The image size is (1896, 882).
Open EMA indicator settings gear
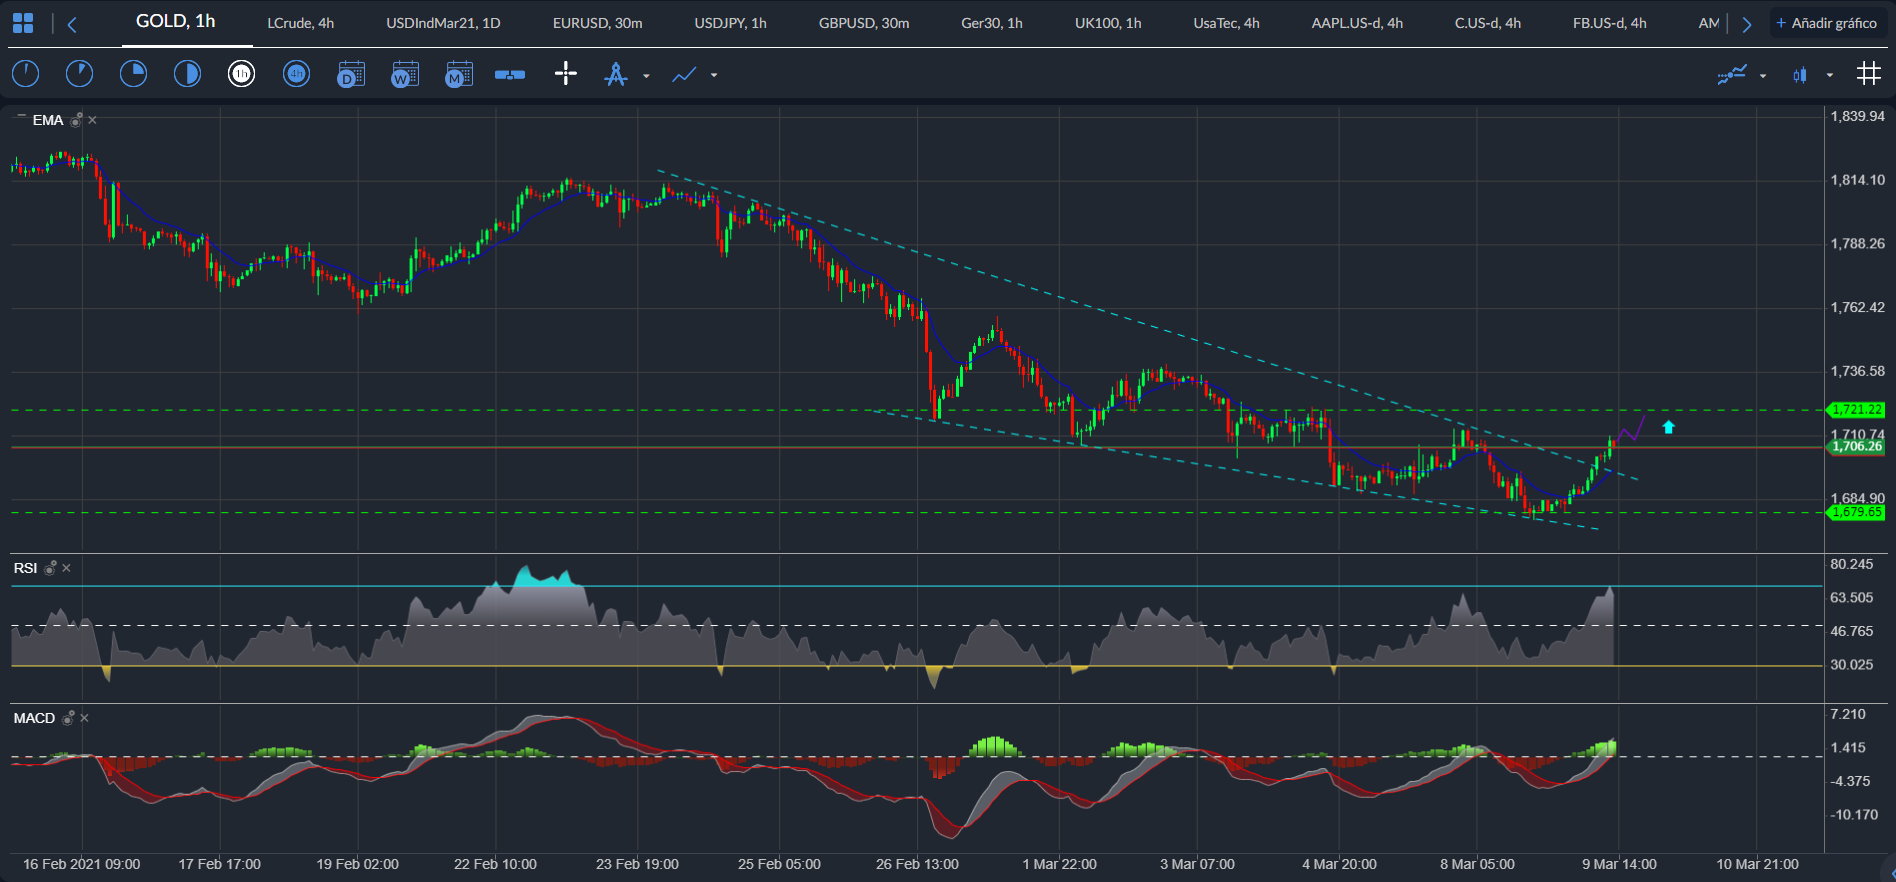pos(76,120)
